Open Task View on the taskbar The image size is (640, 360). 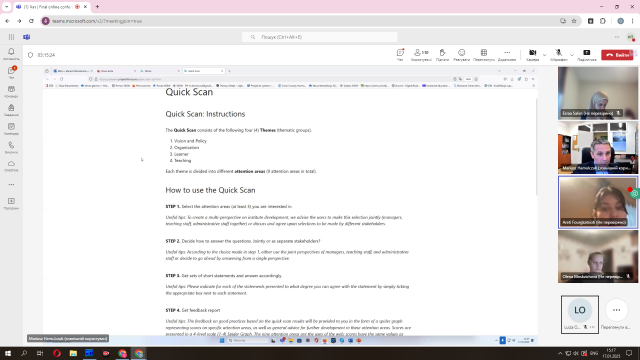[x=40, y=353]
